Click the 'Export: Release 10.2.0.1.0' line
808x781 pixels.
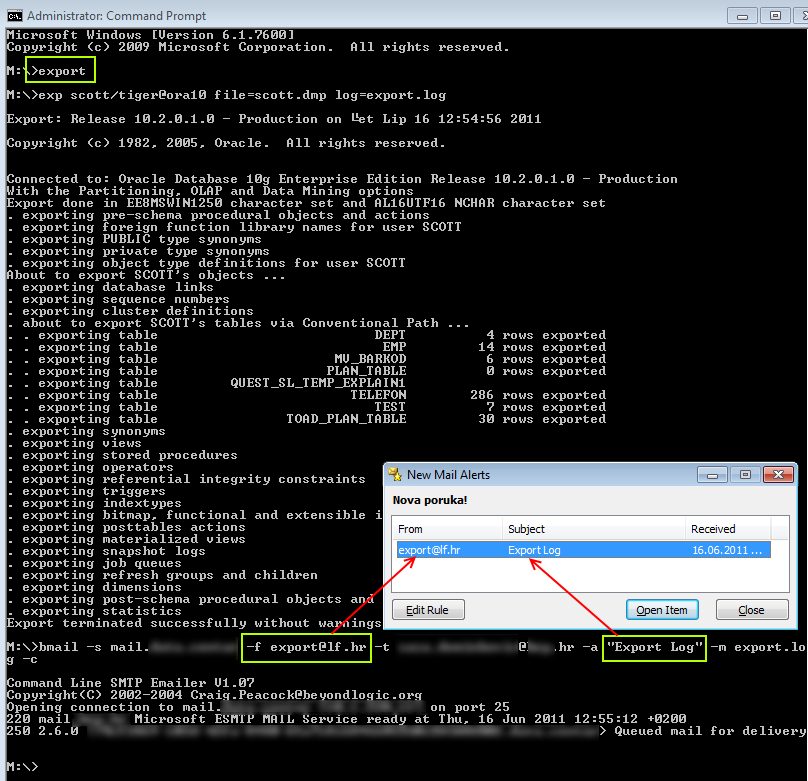274,119
